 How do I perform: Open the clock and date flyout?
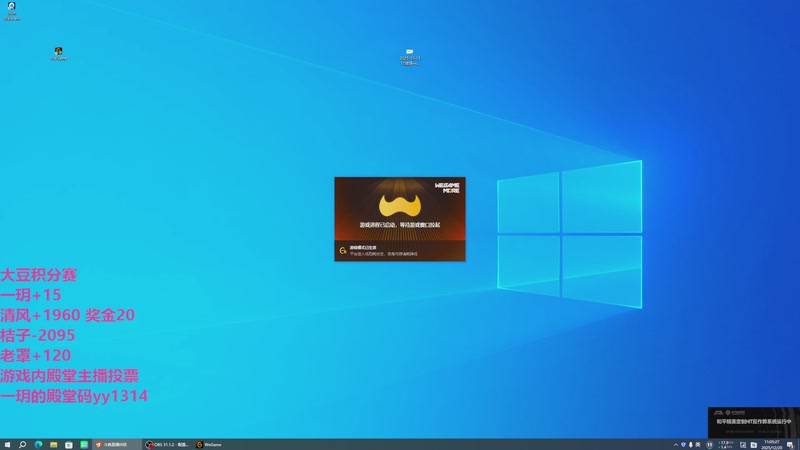[x=772, y=445]
